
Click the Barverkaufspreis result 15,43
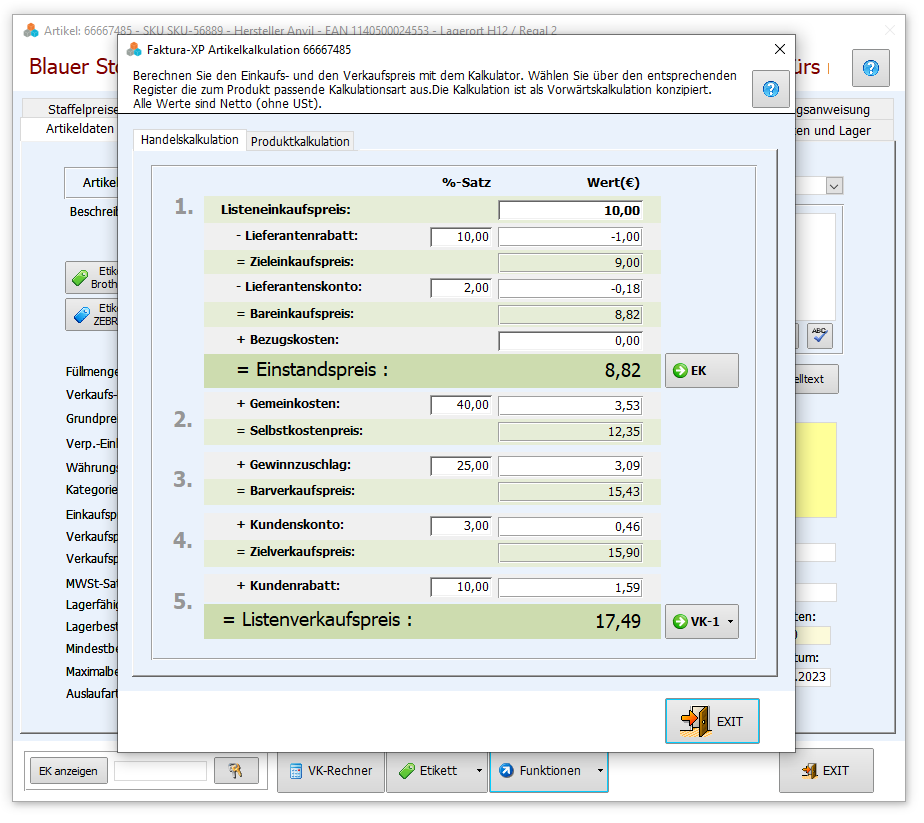click(x=570, y=491)
